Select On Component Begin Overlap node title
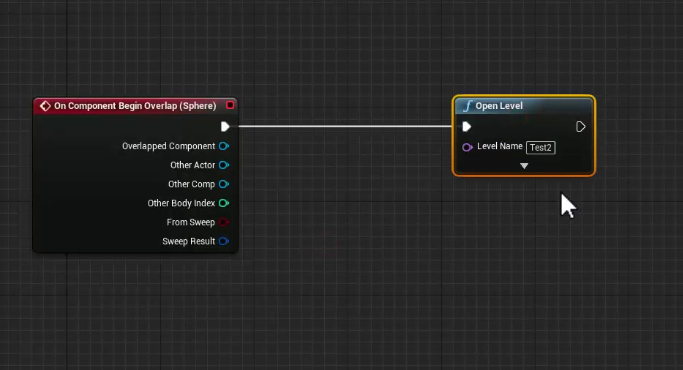The width and height of the screenshot is (683, 370). point(135,106)
